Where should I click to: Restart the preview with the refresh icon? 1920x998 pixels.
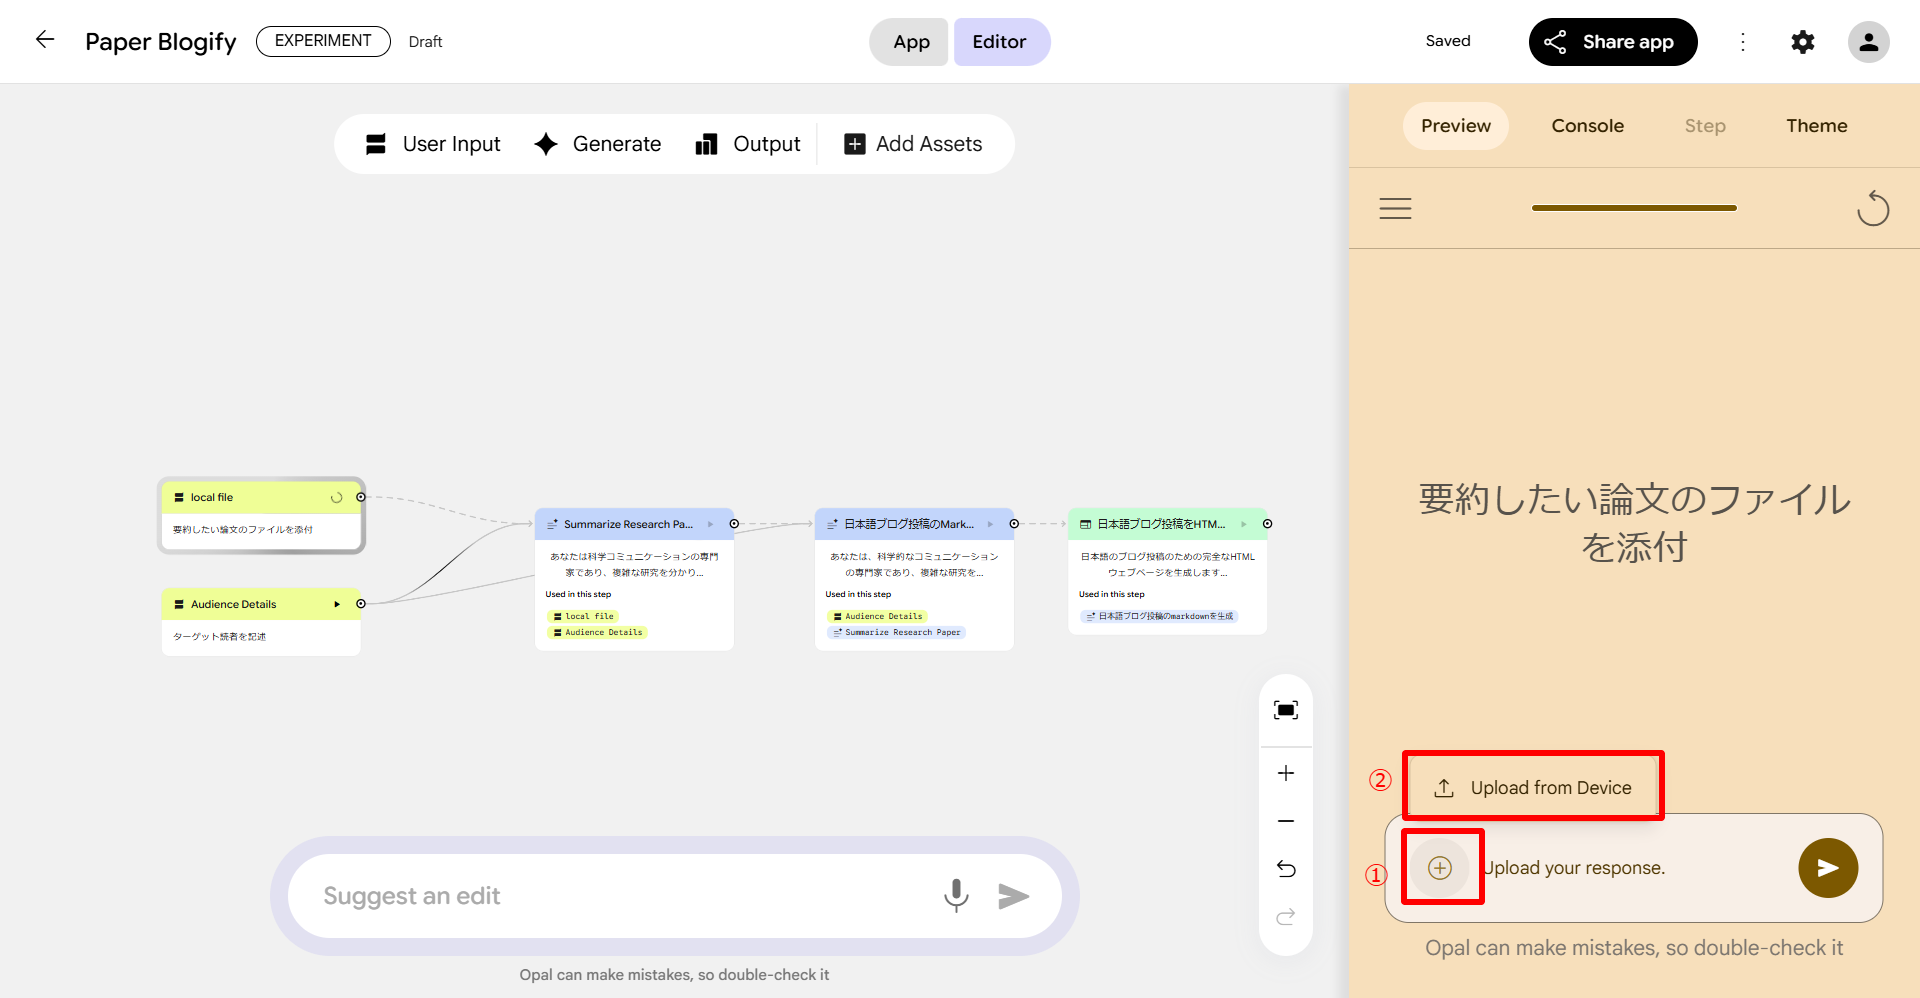[1872, 209]
